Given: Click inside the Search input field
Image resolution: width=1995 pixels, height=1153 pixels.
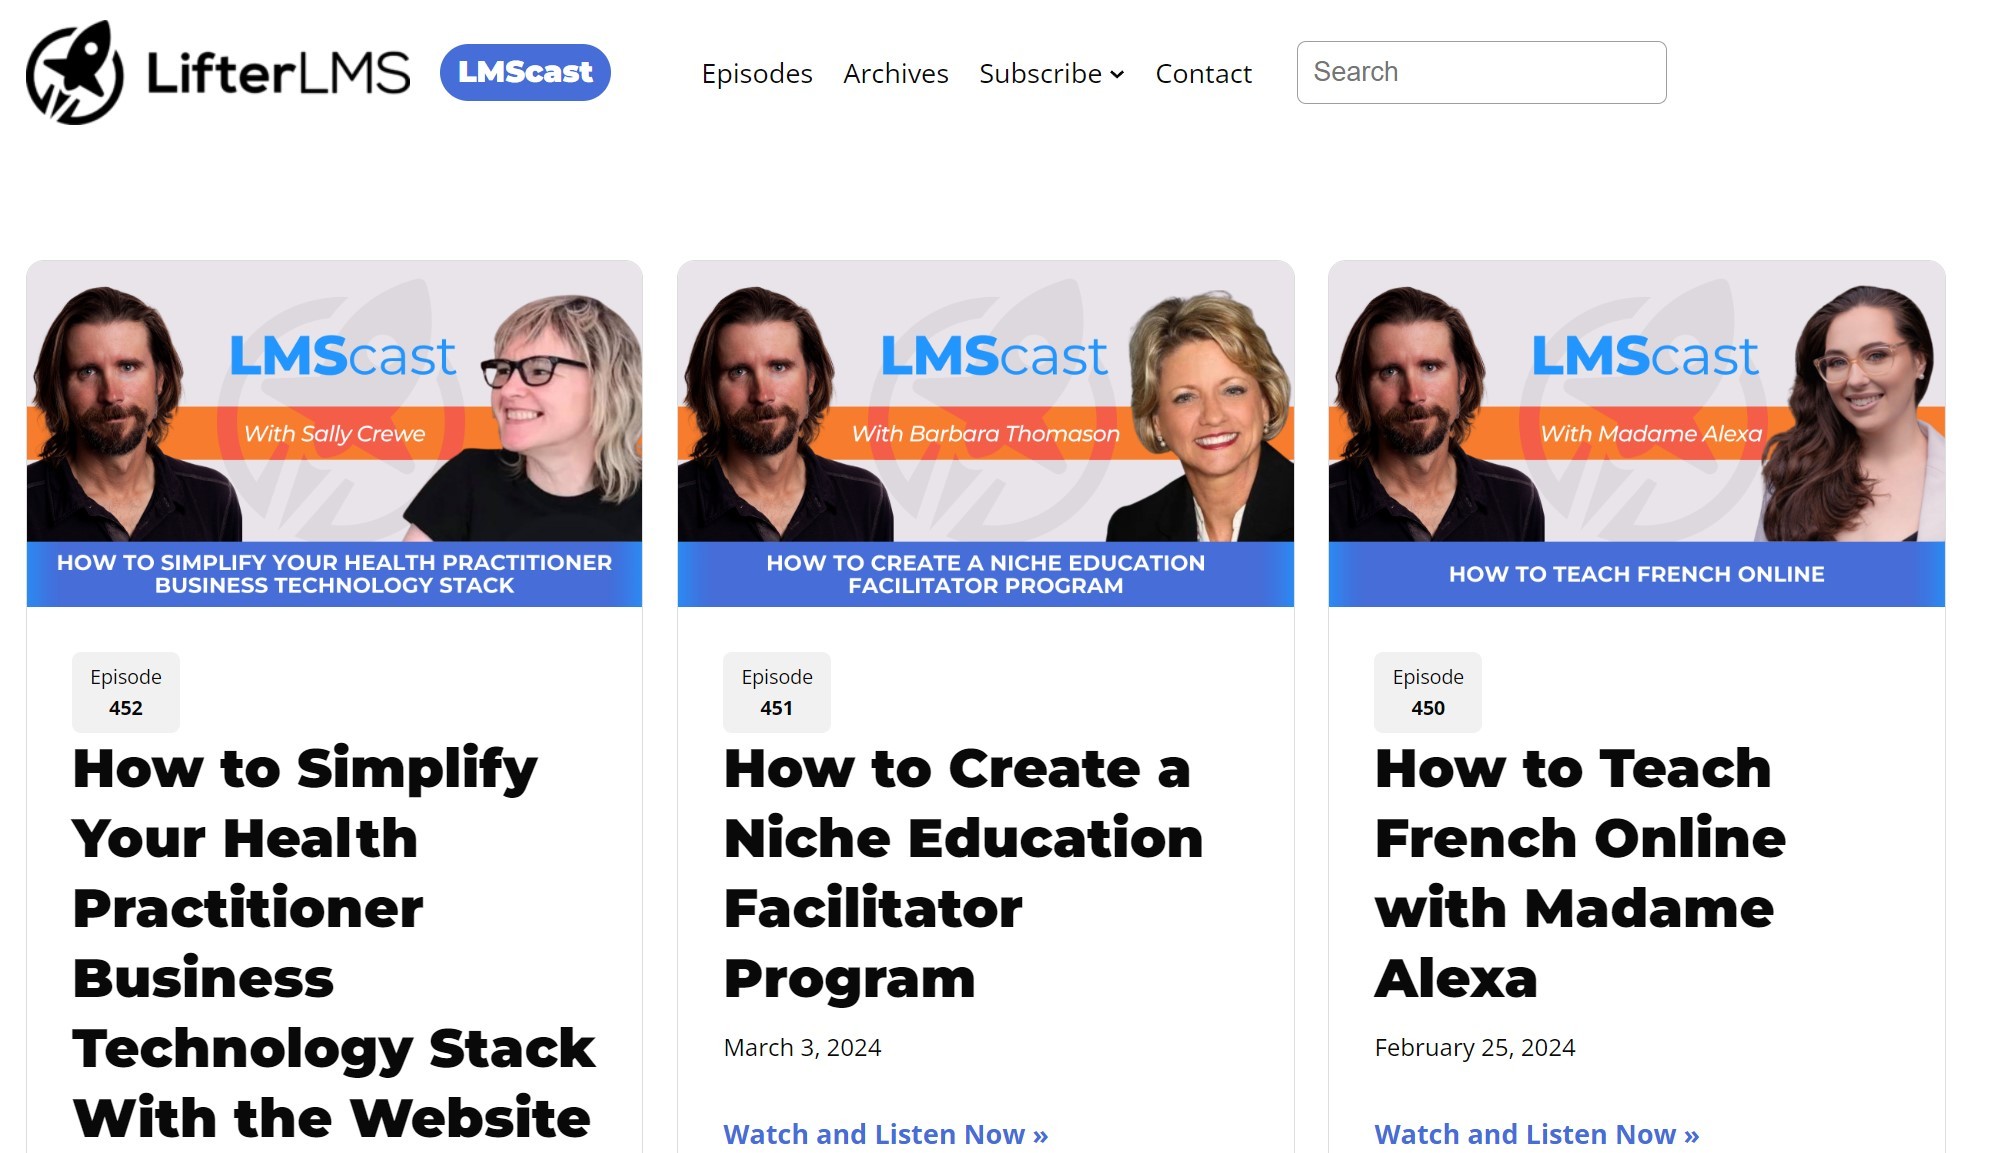Looking at the screenshot, I should click(1482, 71).
